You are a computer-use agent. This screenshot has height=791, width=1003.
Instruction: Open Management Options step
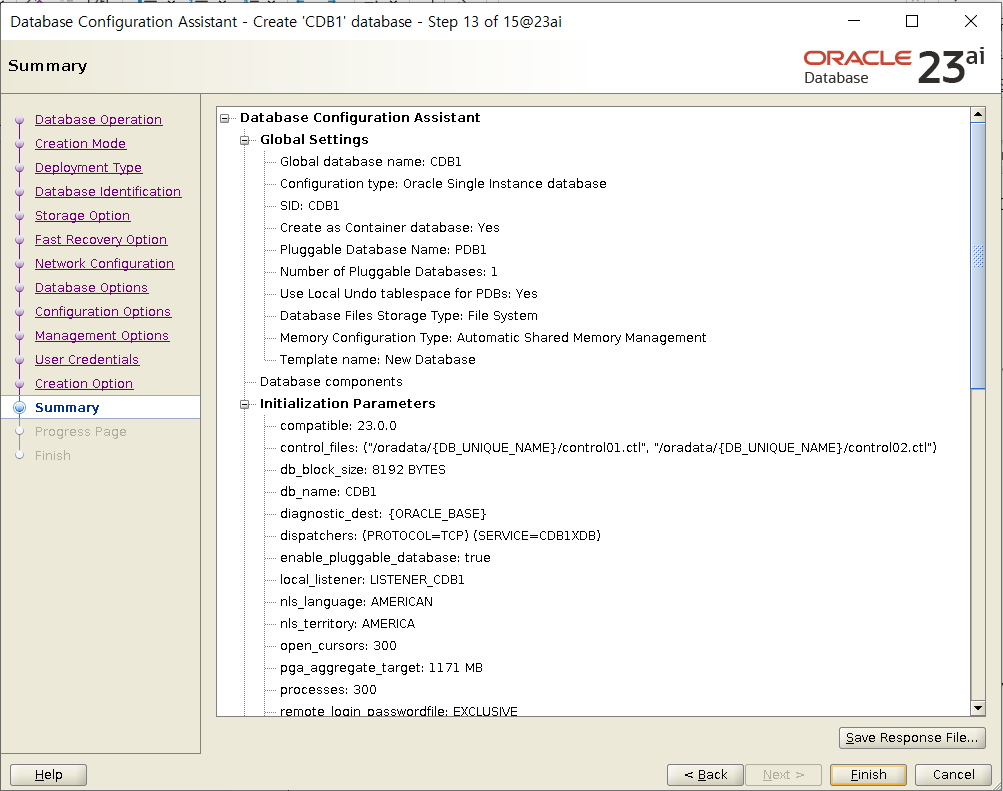point(102,336)
